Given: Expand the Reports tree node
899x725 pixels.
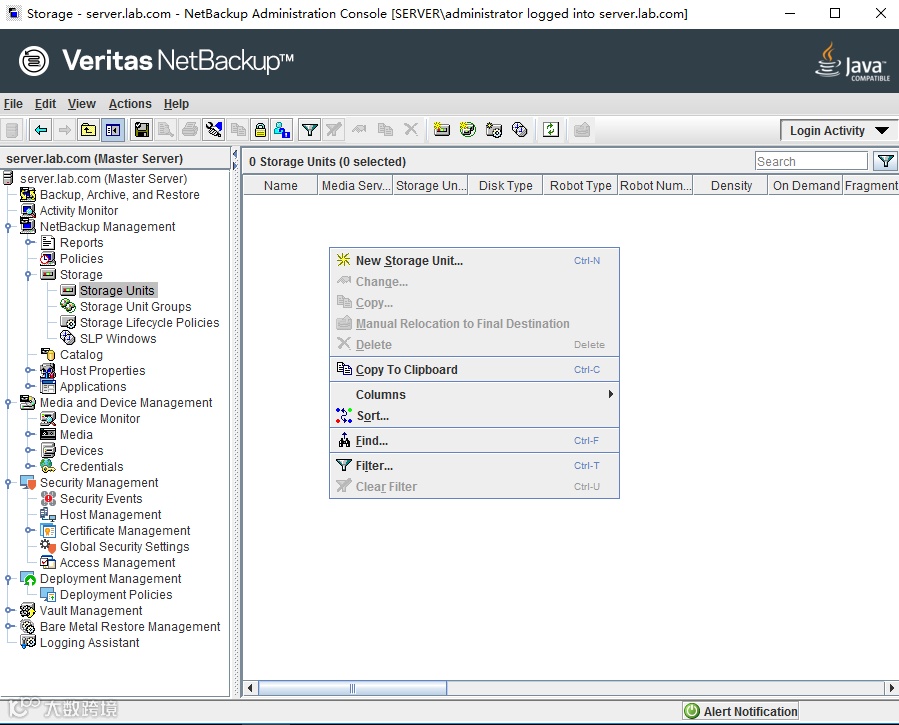Looking at the screenshot, I should click(29, 242).
